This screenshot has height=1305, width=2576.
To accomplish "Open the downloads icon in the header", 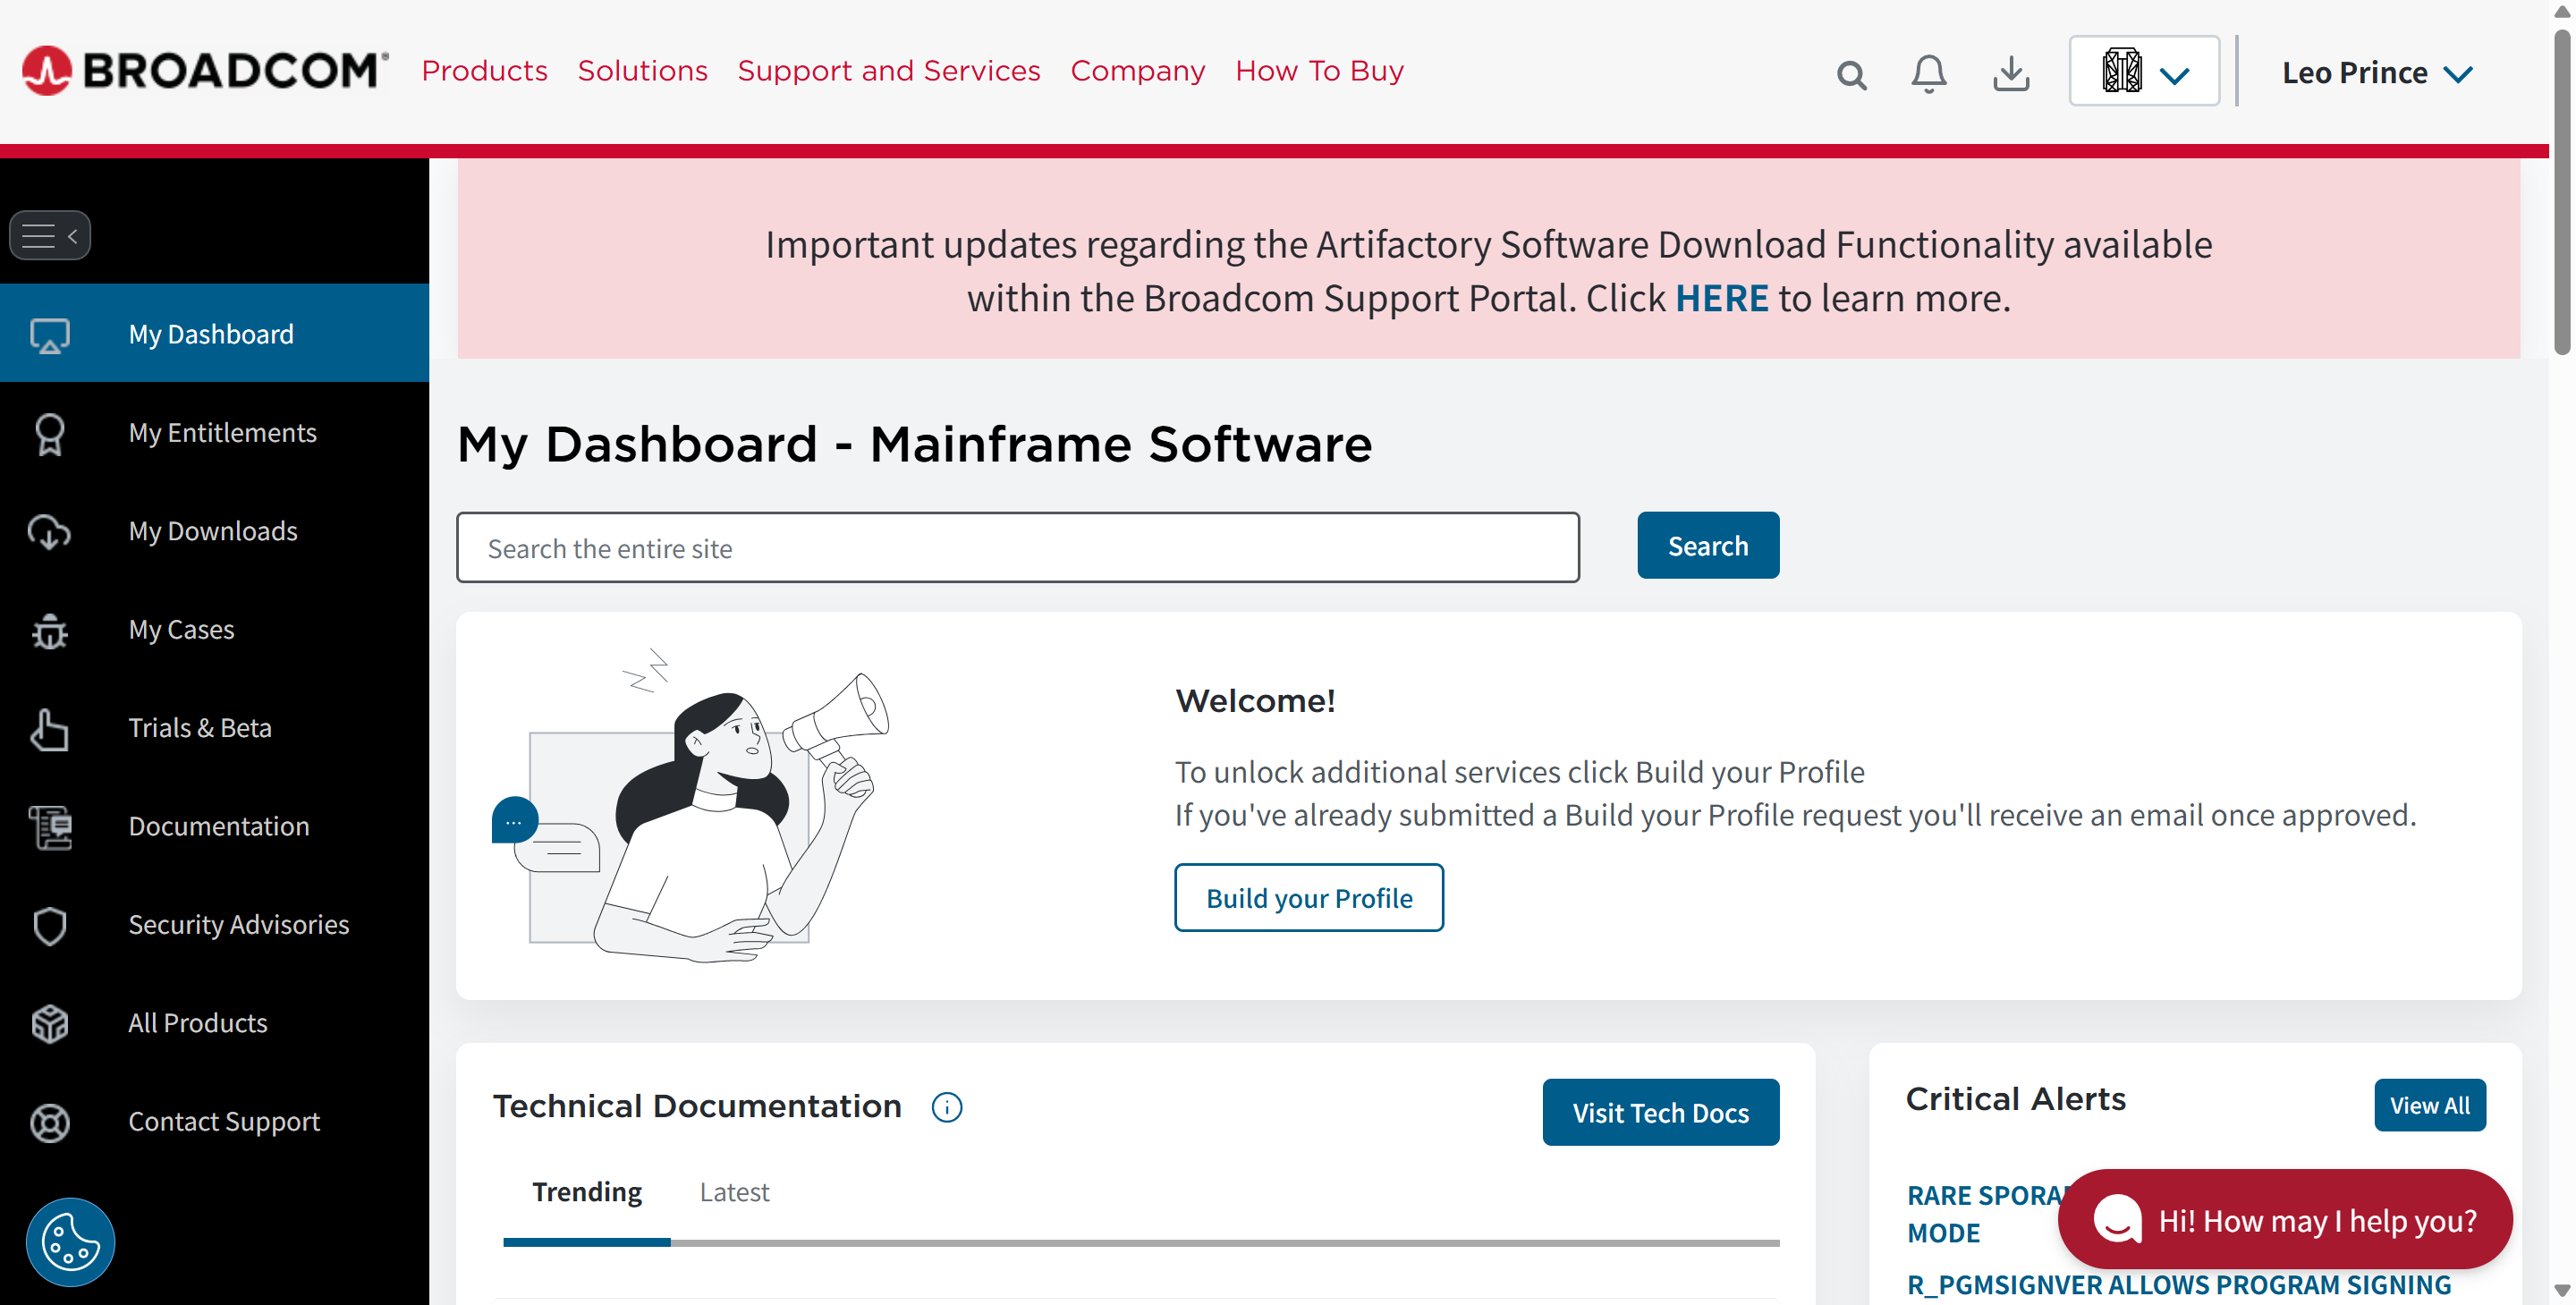I will pyautogui.click(x=2011, y=73).
